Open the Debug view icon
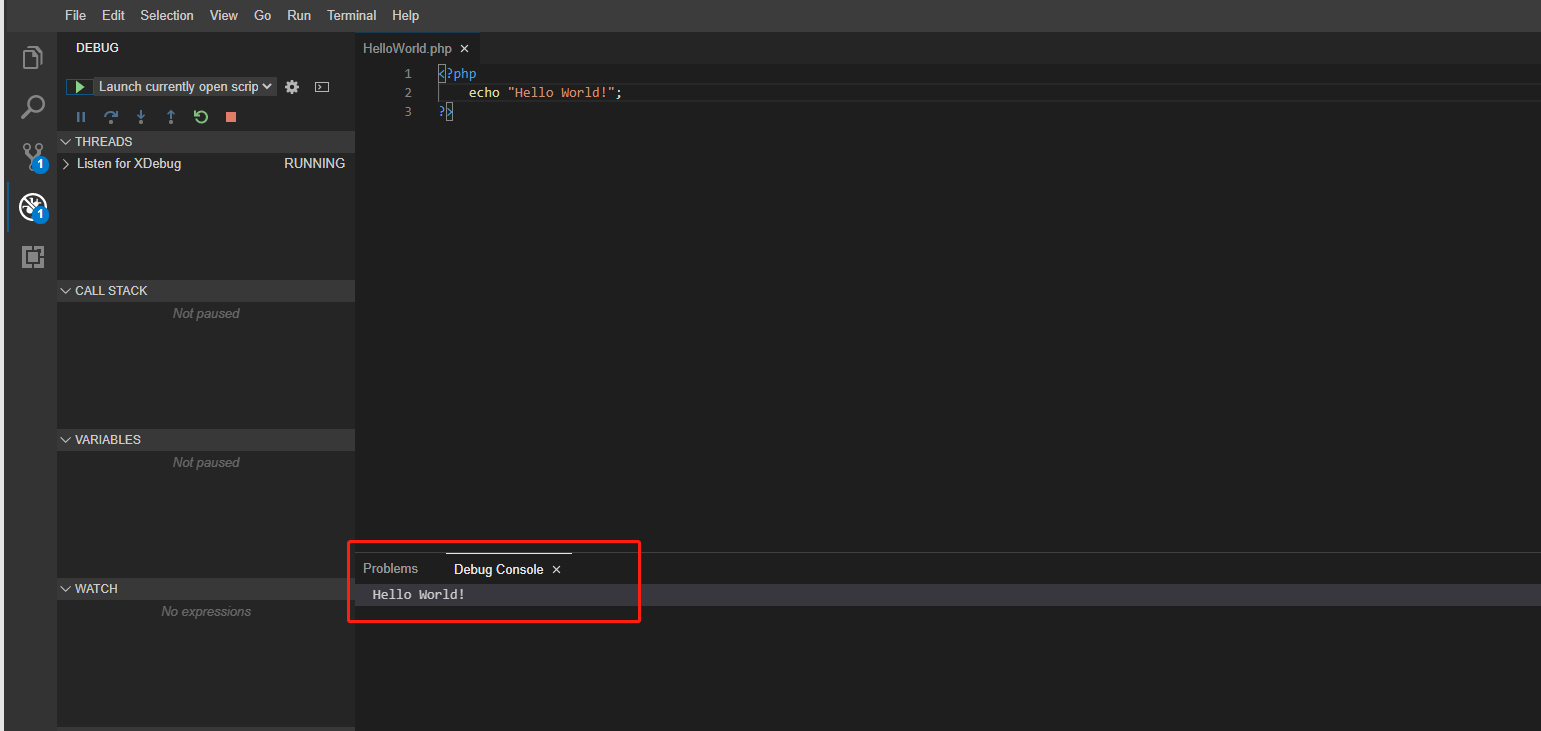This screenshot has height=731, width=1541. [x=33, y=207]
